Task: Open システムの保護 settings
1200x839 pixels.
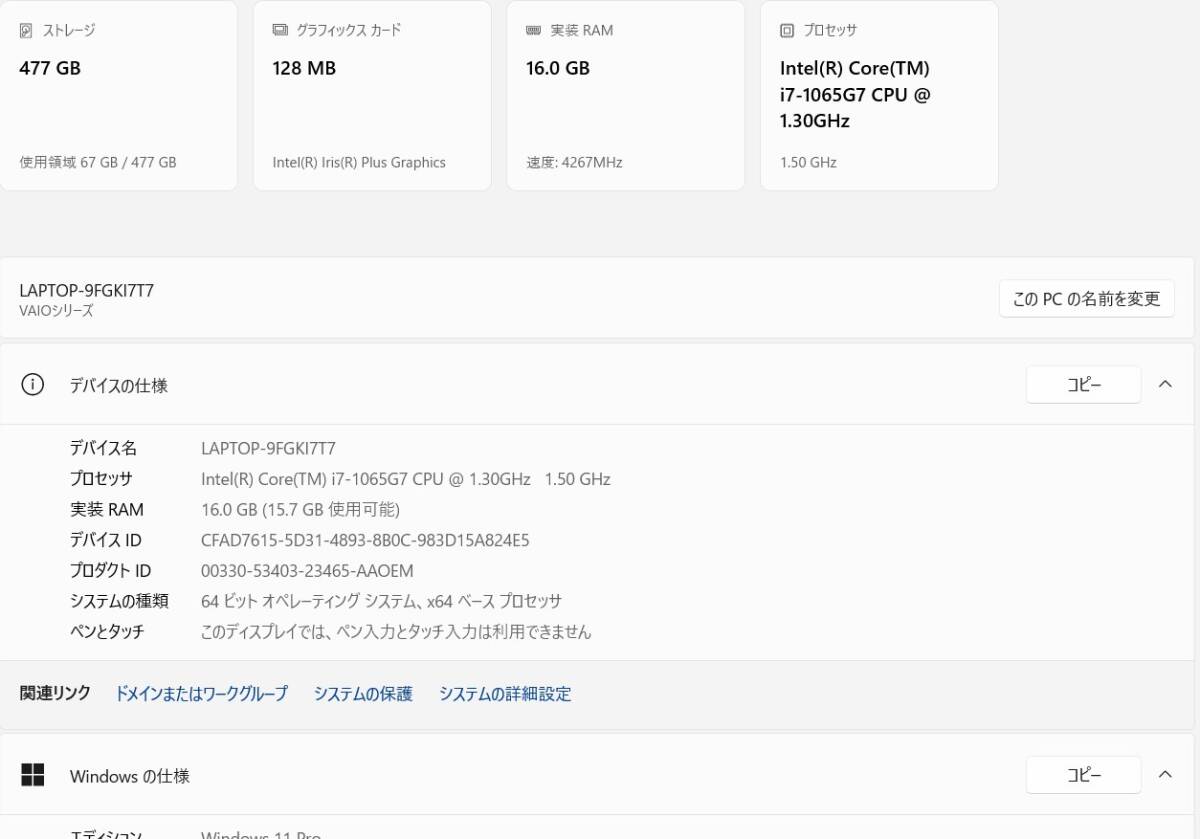Action: pyautogui.click(x=363, y=693)
